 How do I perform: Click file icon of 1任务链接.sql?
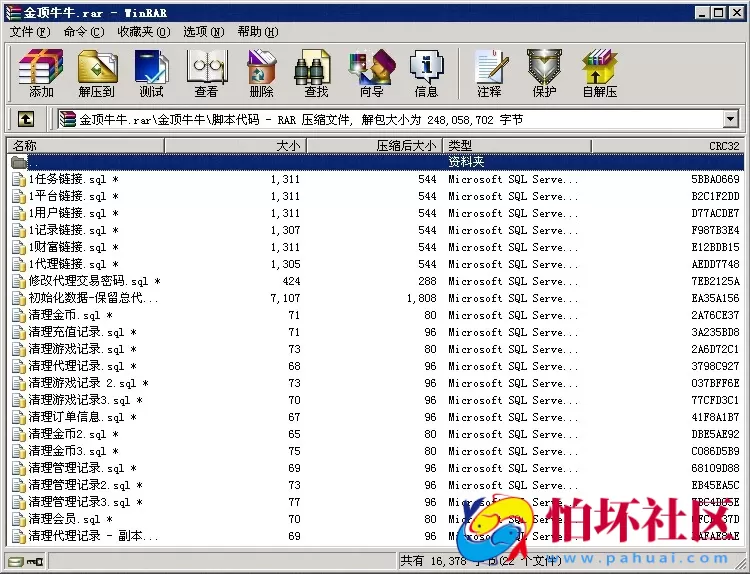coord(19,180)
